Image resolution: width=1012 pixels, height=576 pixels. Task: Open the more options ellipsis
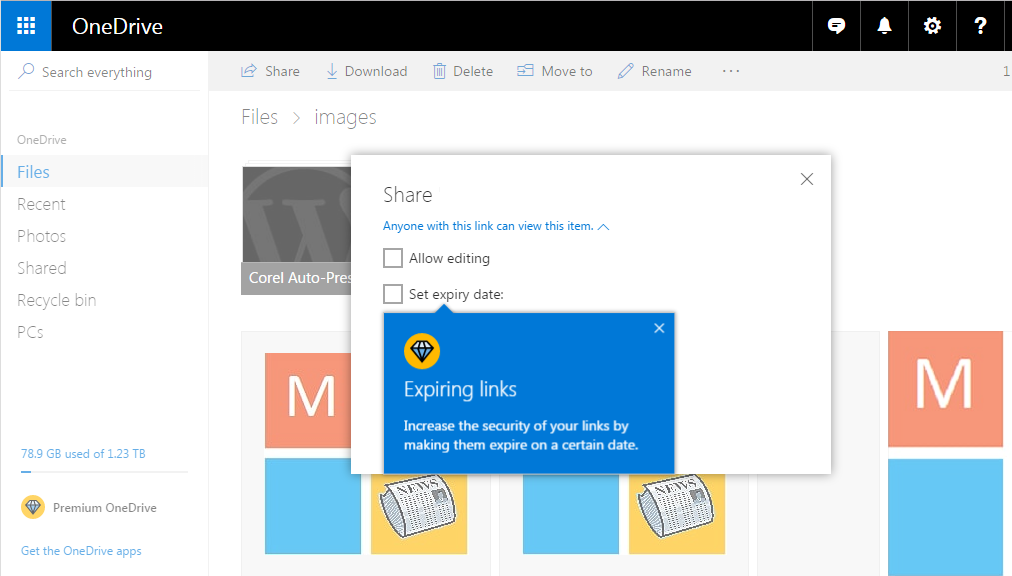point(731,71)
